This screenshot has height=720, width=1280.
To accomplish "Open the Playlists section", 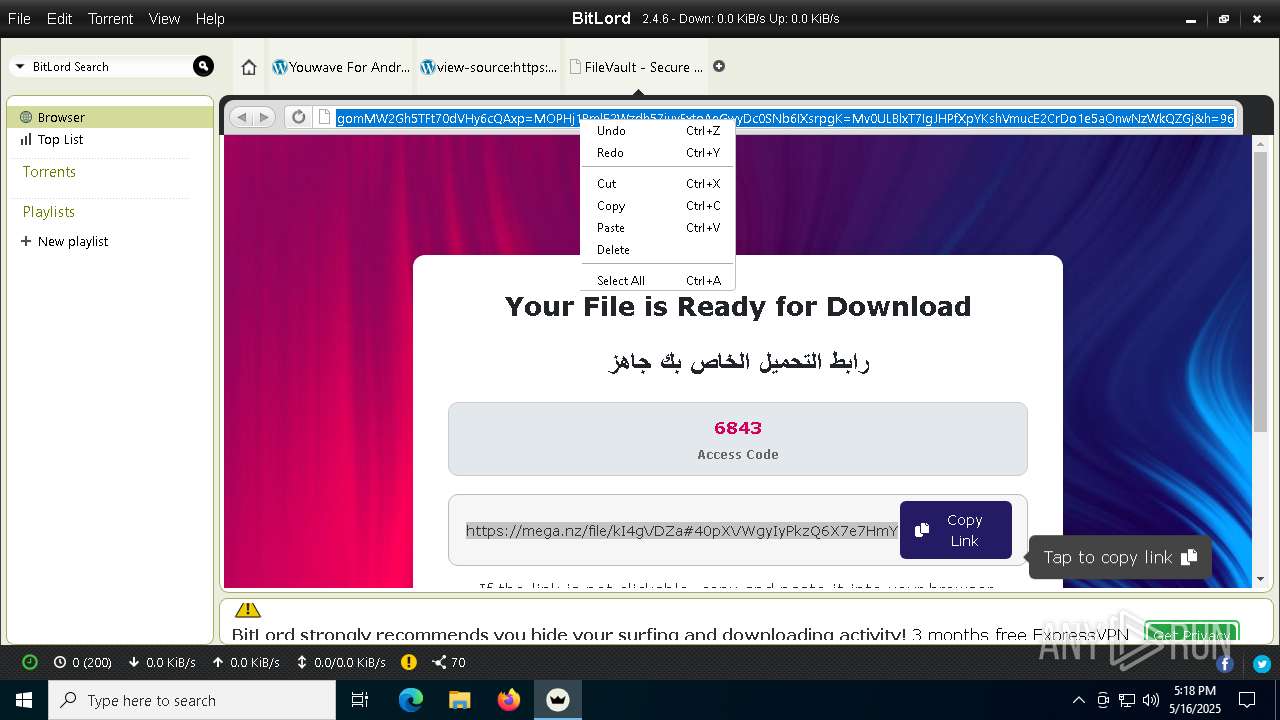I will 49,212.
